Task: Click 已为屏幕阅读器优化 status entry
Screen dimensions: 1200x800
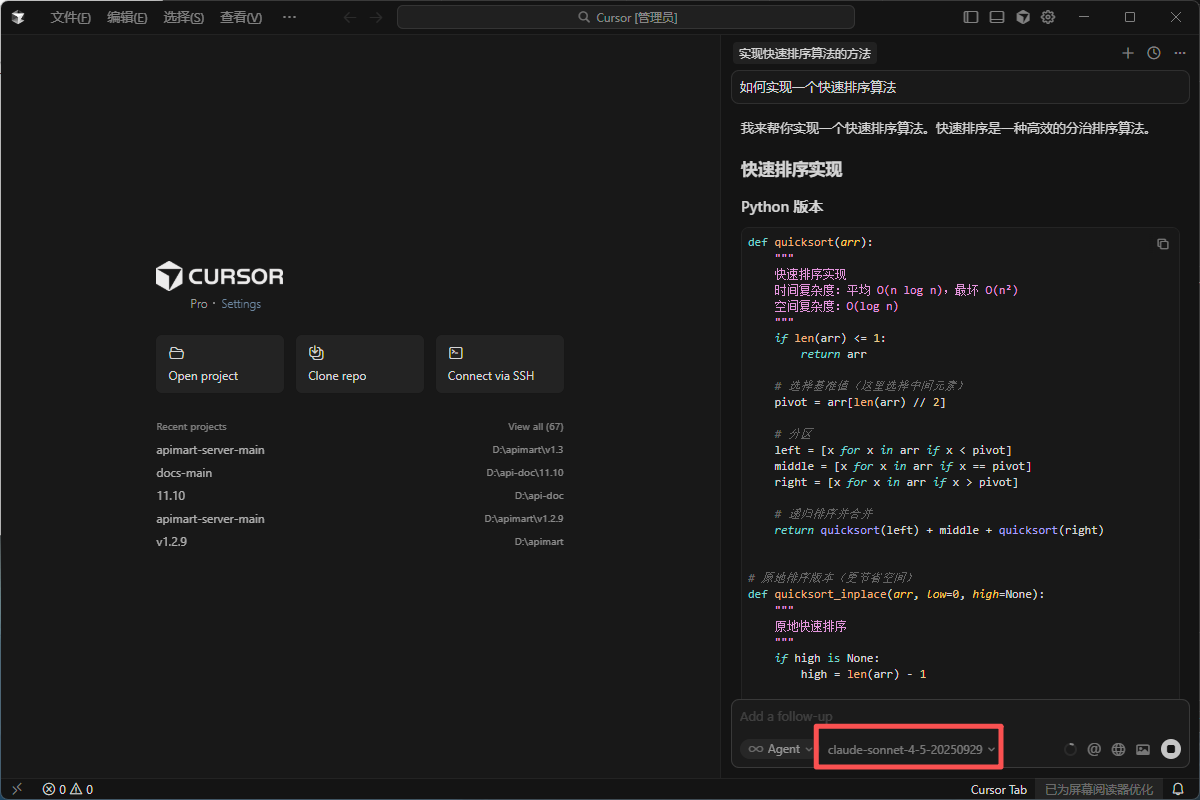Action: pos(1098,789)
